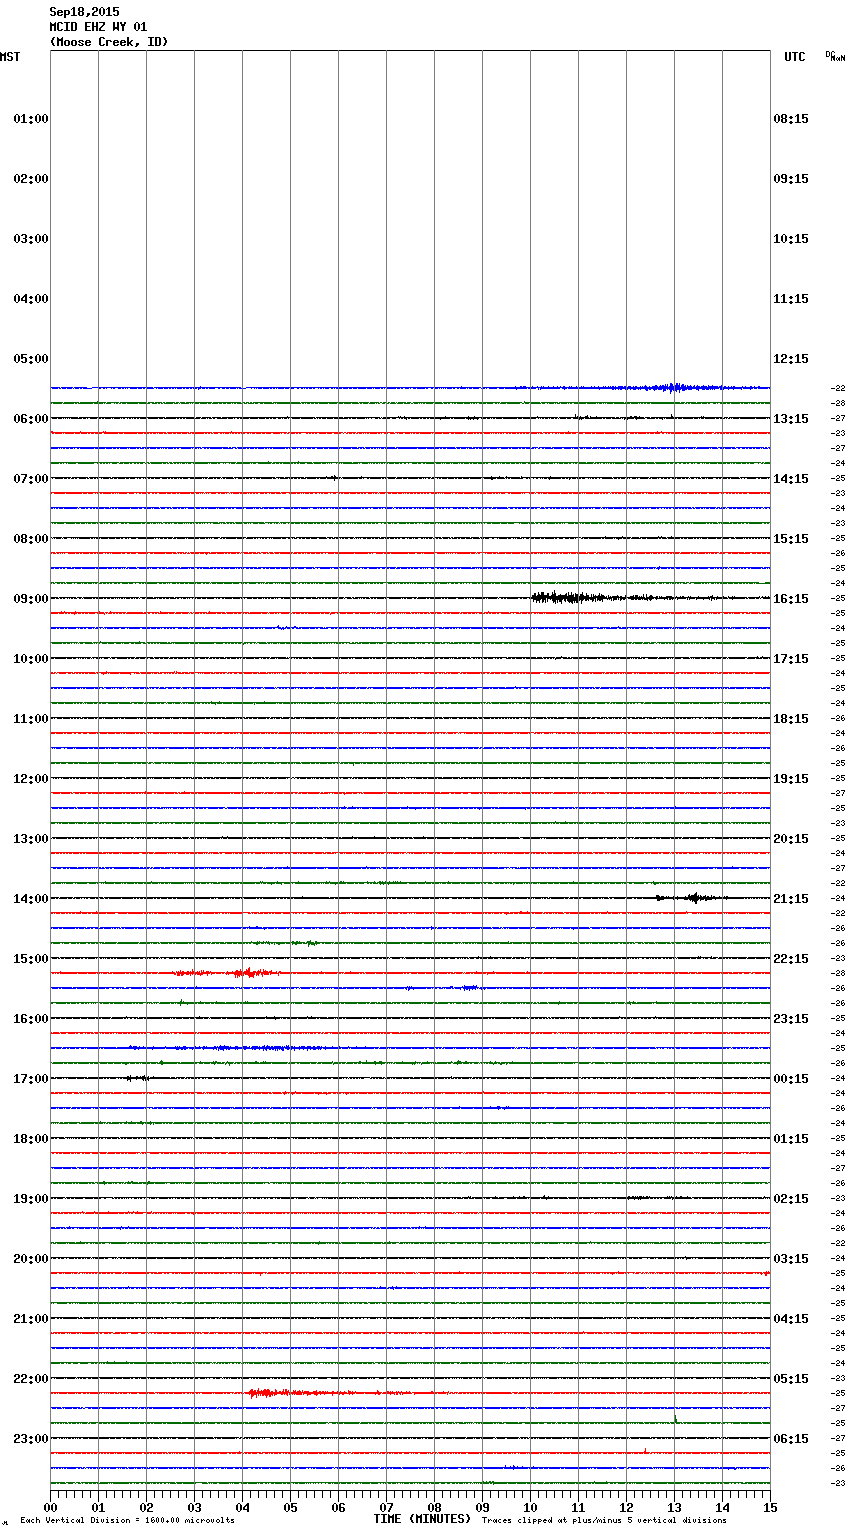The height and width of the screenshot is (1534, 850).
Task: Click the 03:15 UTC time label
Action: pos(791,1259)
